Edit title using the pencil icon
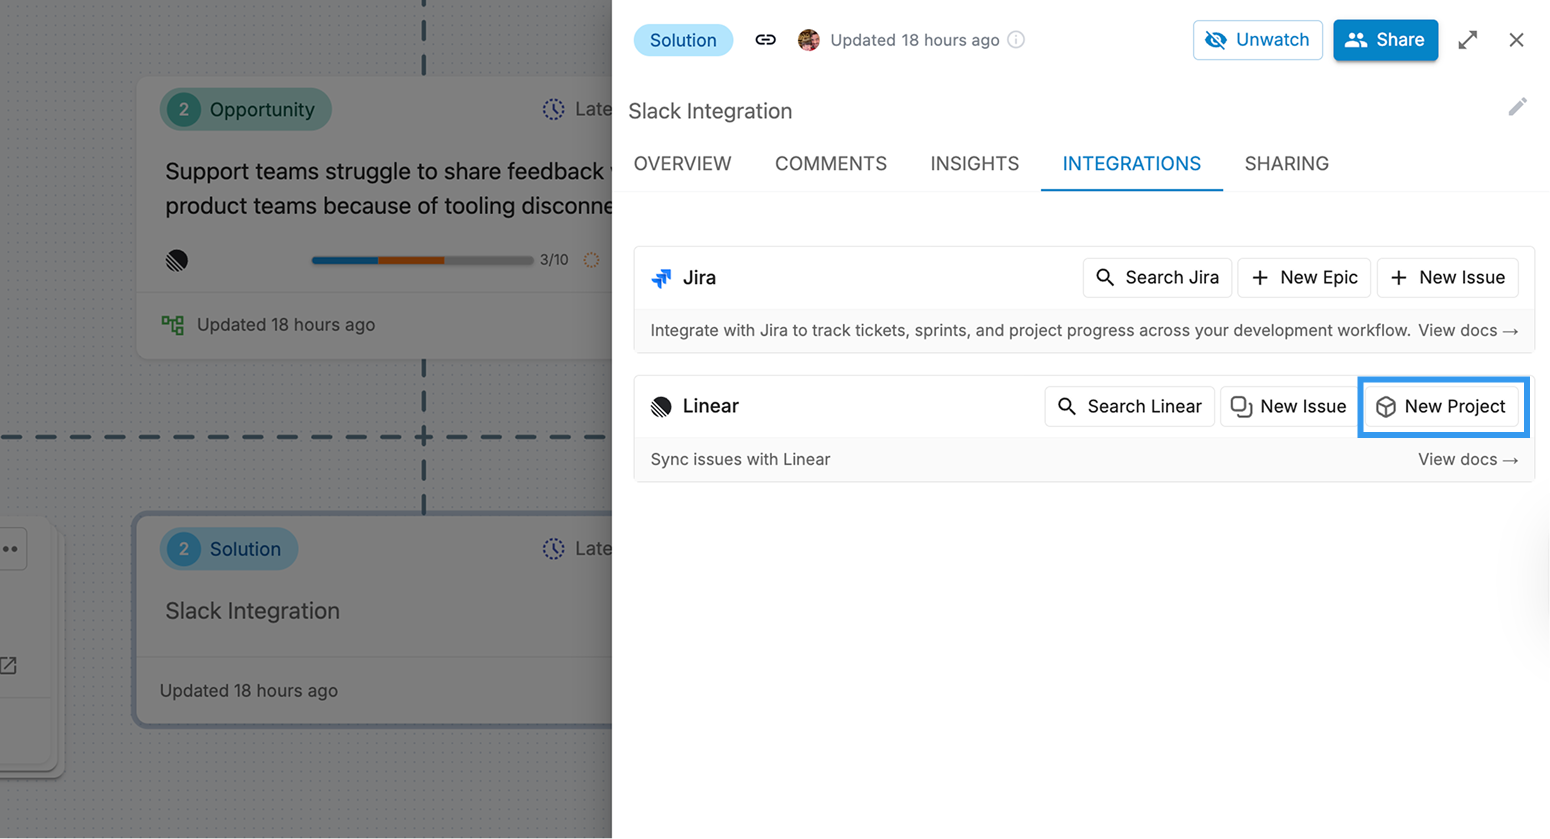1550x839 pixels. pyautogui.click(x=1517, y=107)
